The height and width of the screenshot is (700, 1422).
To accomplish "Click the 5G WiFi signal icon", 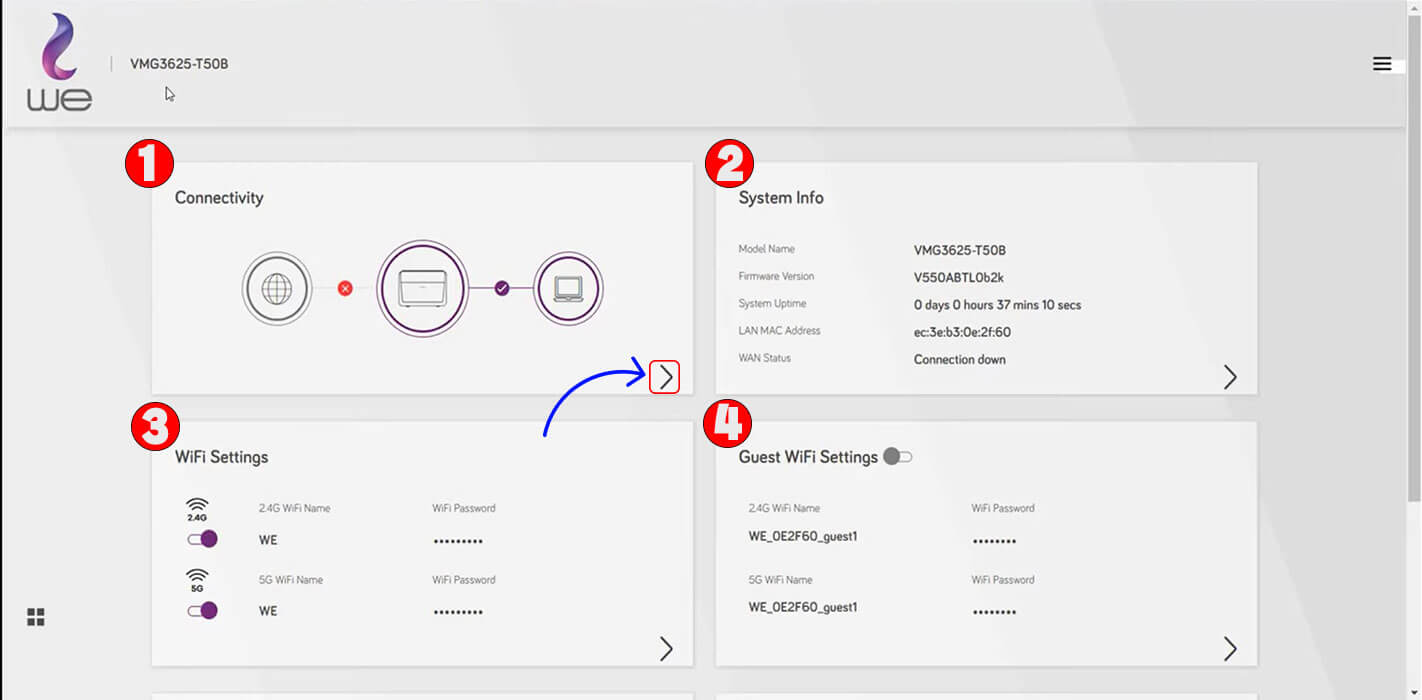I will pyautogui.click(x=198, y=580).
